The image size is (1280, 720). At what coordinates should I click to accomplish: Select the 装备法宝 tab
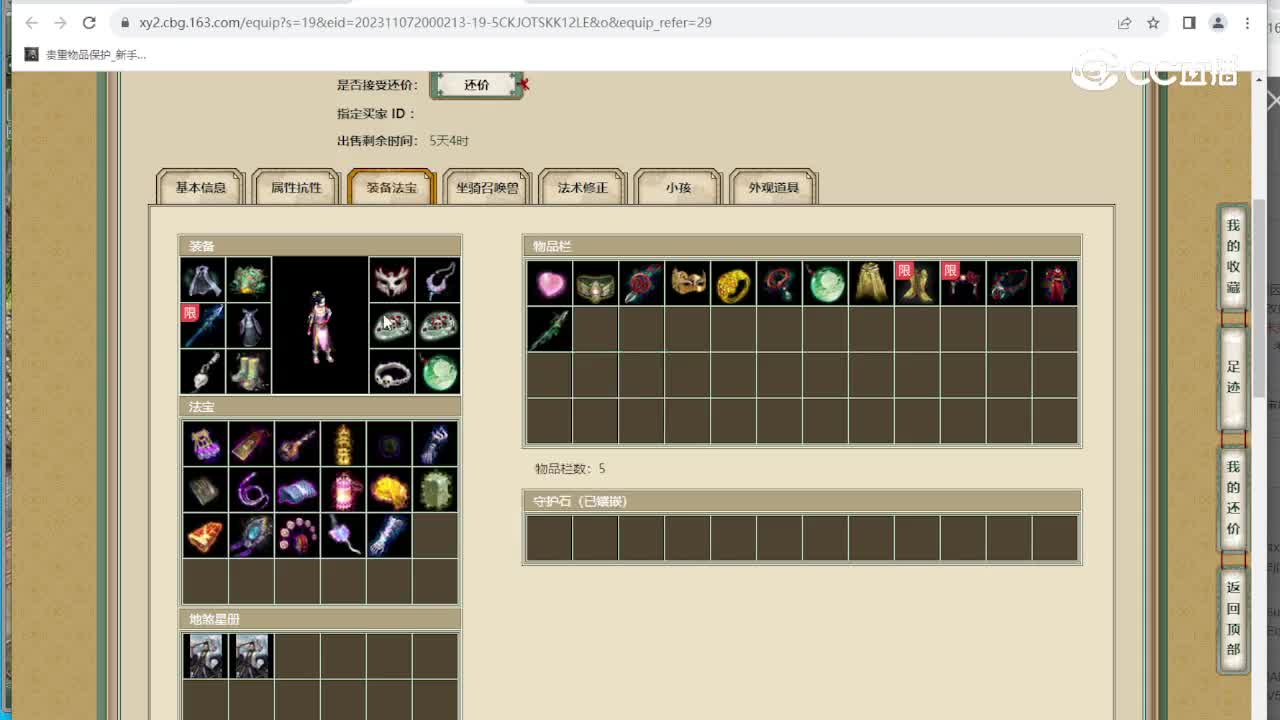[391, 188]
